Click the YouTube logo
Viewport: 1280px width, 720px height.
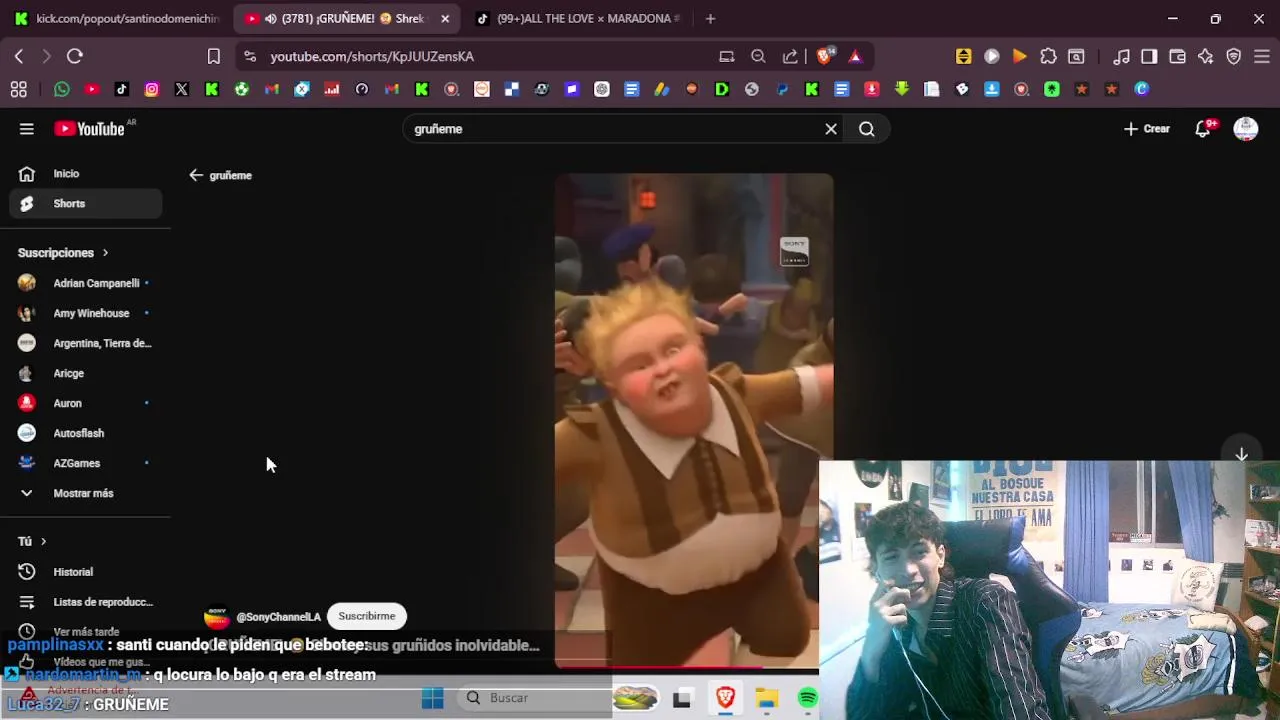click(89, 129)
